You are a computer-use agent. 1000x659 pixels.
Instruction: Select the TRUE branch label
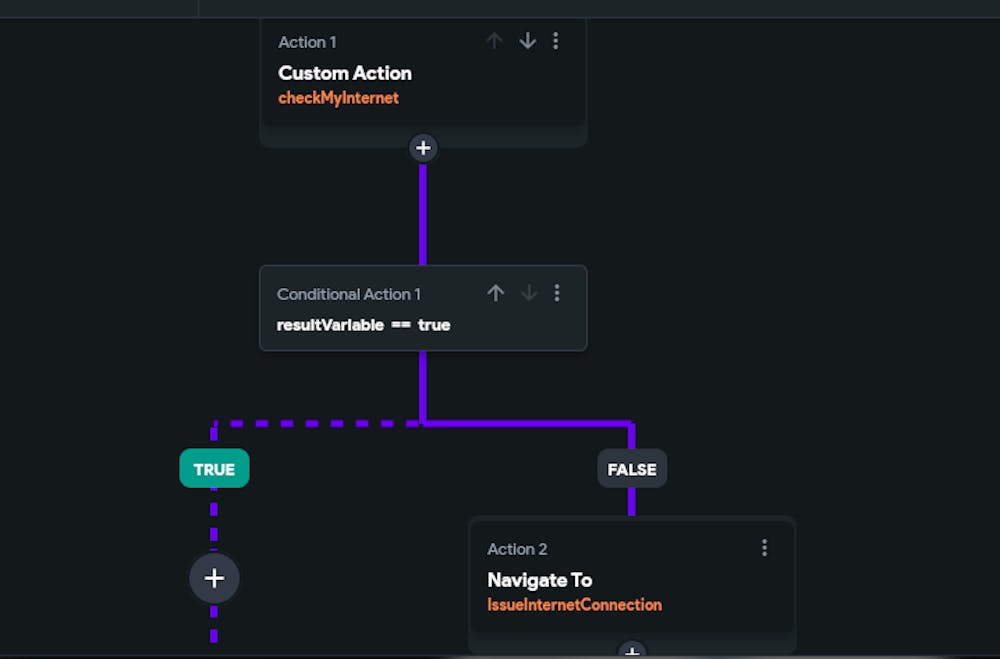tap(214, 469)
